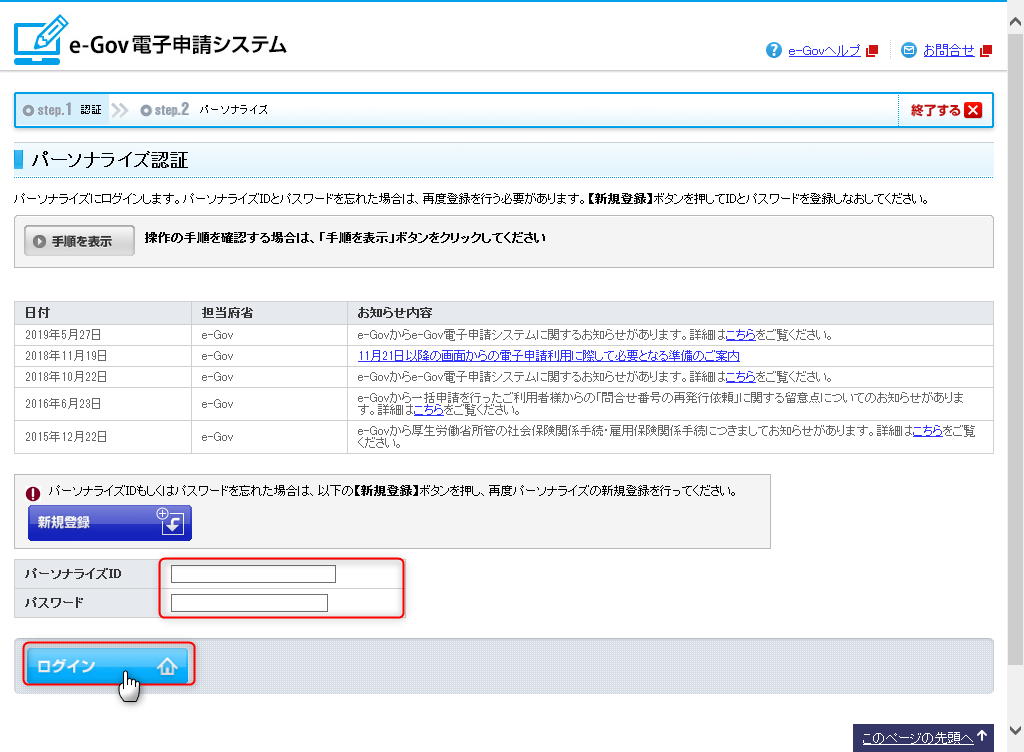Screen dimensions: 1024x752
Task: Open the お問合せ link
Action: (948, 51)
